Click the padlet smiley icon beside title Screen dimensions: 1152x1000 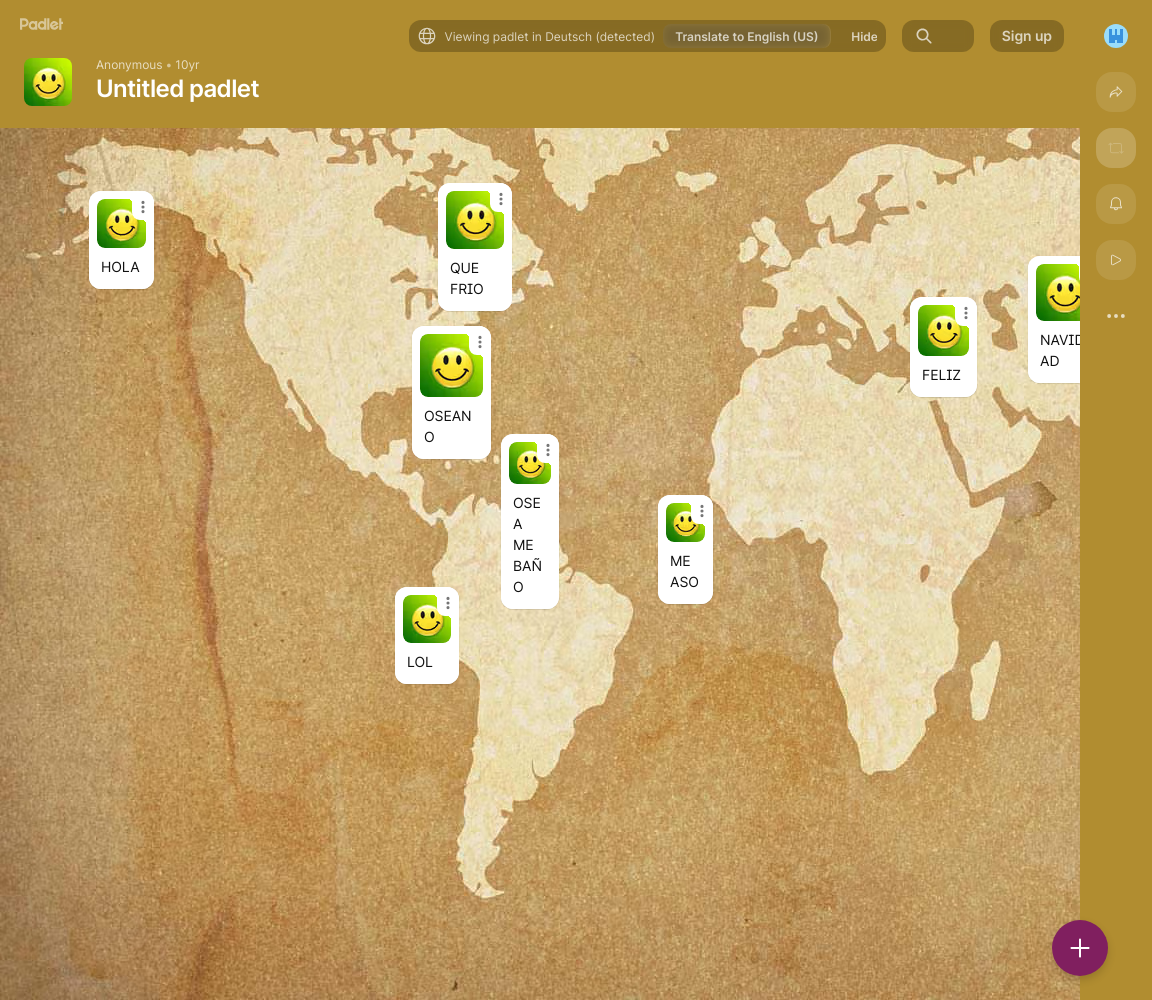click(48, 82)
